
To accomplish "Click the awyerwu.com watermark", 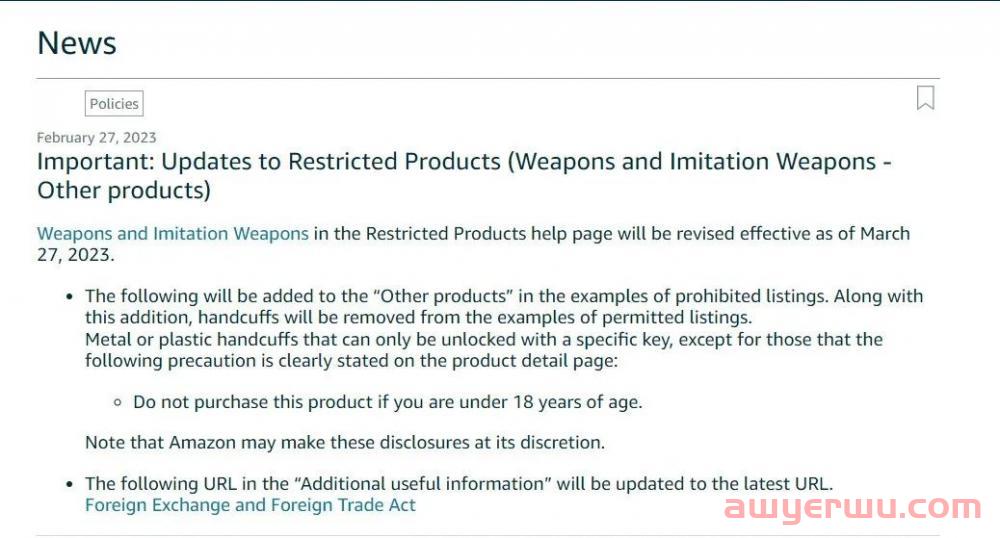I will pyautogui.click(x=853, y=507).
